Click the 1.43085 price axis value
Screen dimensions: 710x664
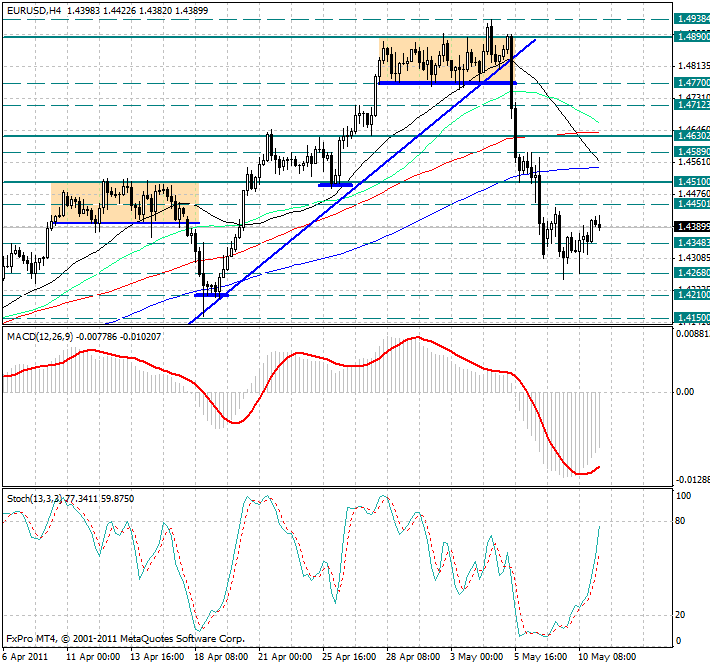(x=693, y=258)
